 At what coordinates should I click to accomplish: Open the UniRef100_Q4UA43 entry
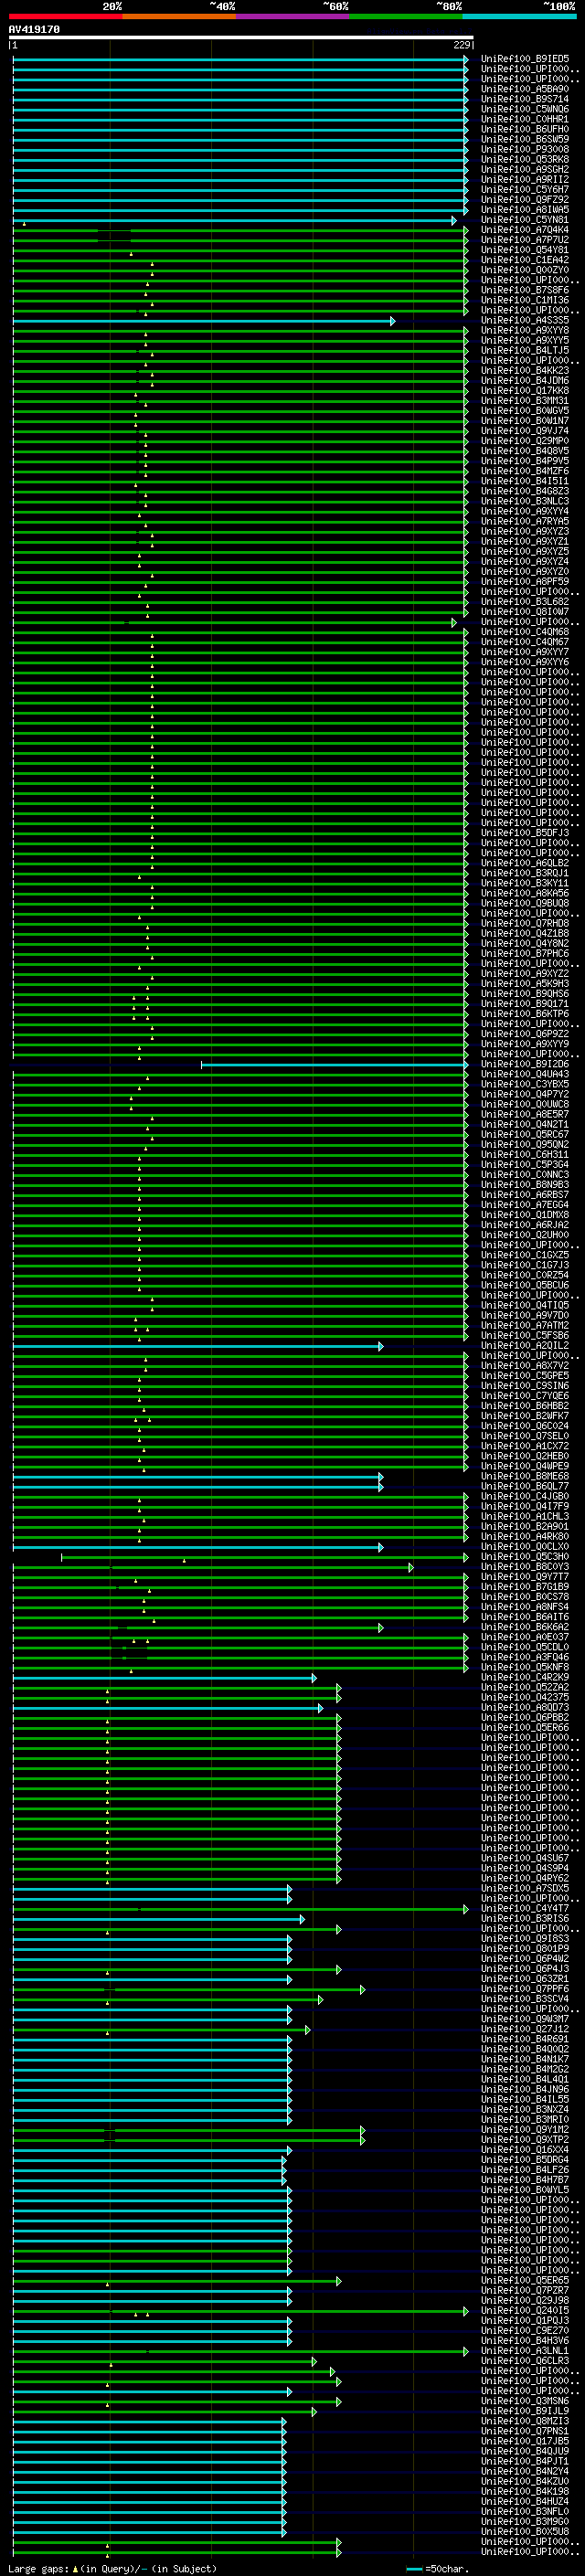point(525,1074)
